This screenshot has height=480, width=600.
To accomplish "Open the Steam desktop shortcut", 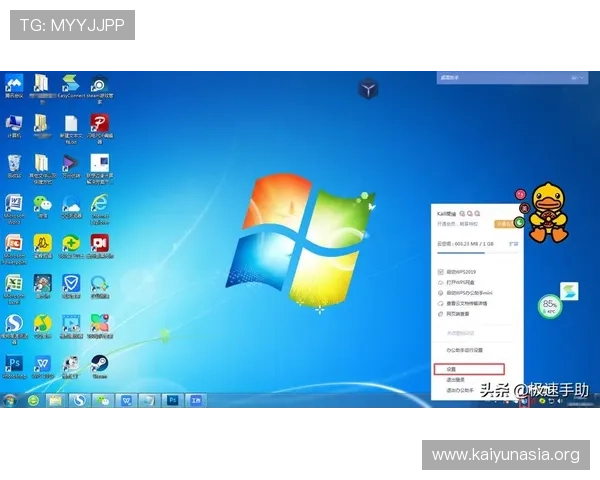I will (x=100, y=363).
